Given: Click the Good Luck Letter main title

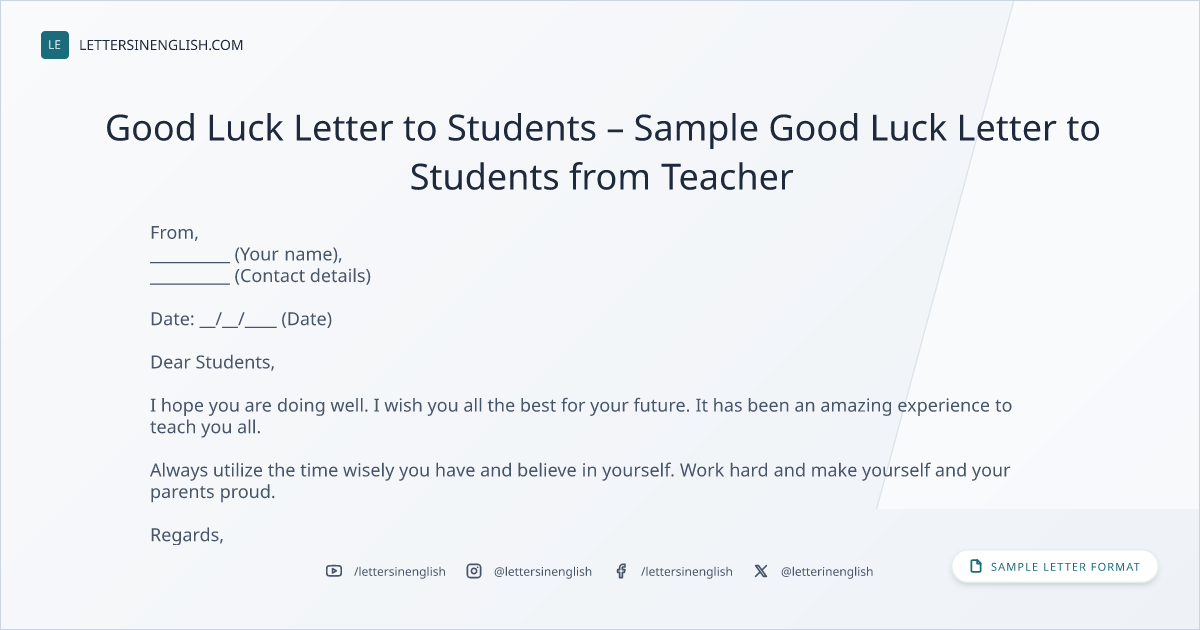Looking at the screenshot, I should (602, 152).
